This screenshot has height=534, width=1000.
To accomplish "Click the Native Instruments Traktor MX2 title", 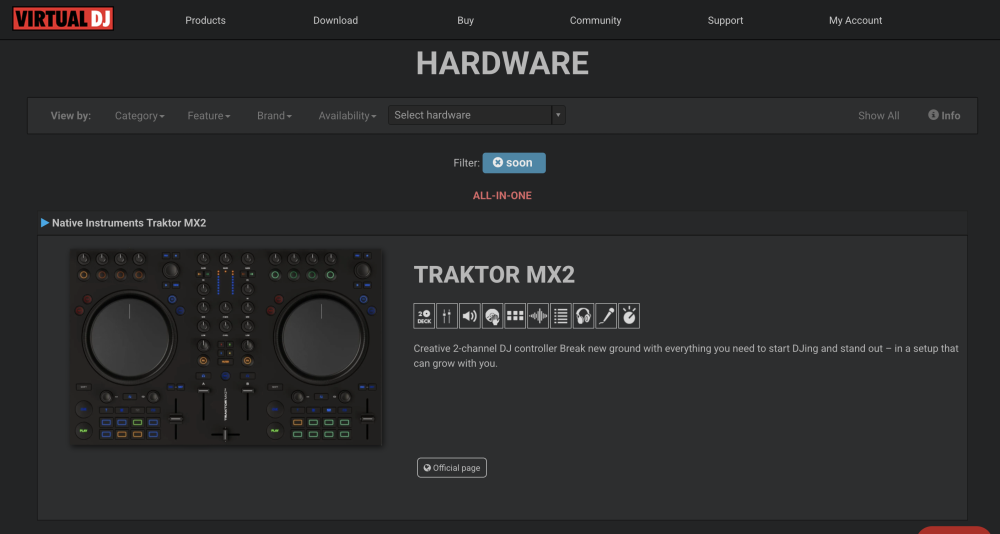I will tap(129, 223).
